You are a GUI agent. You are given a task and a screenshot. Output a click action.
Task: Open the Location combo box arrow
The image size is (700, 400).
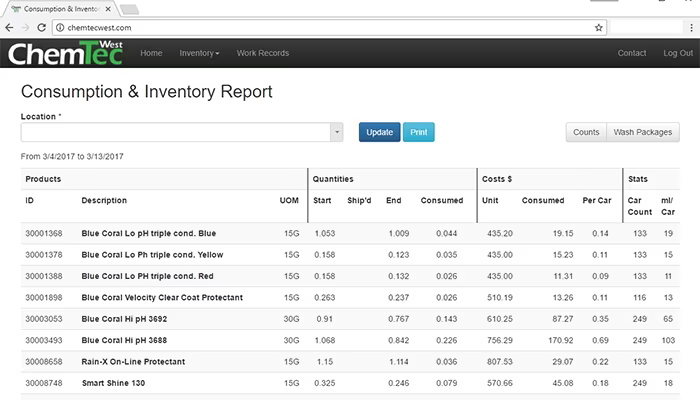pos(337,132)
